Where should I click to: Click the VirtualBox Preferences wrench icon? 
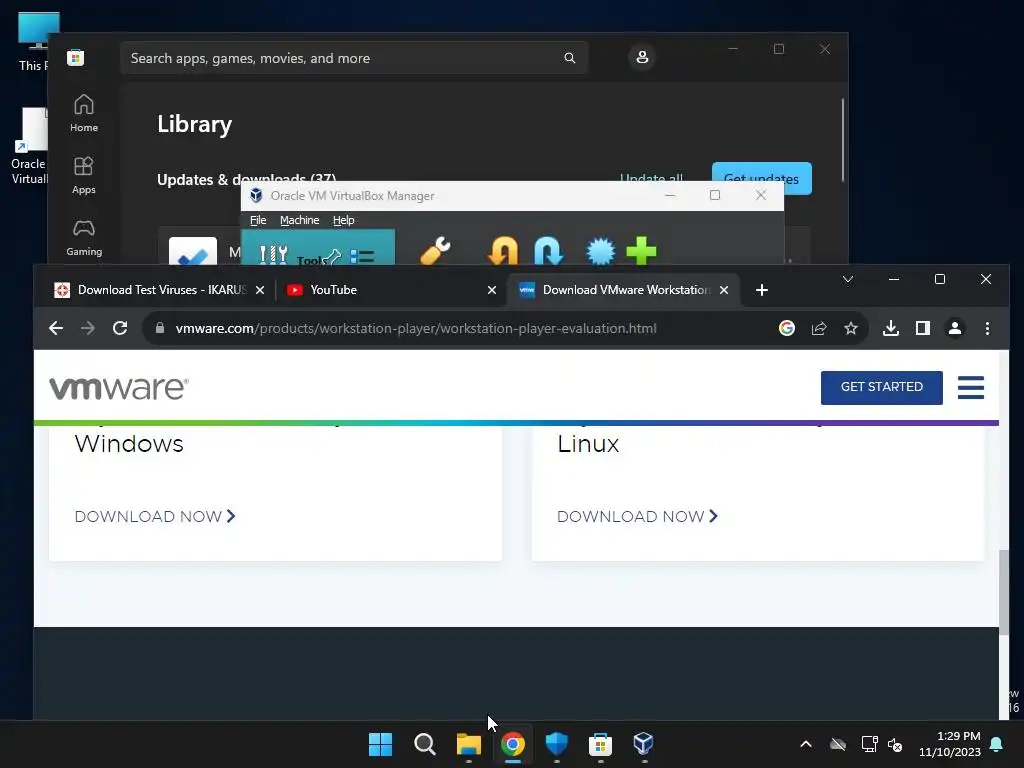click(435, 251)
